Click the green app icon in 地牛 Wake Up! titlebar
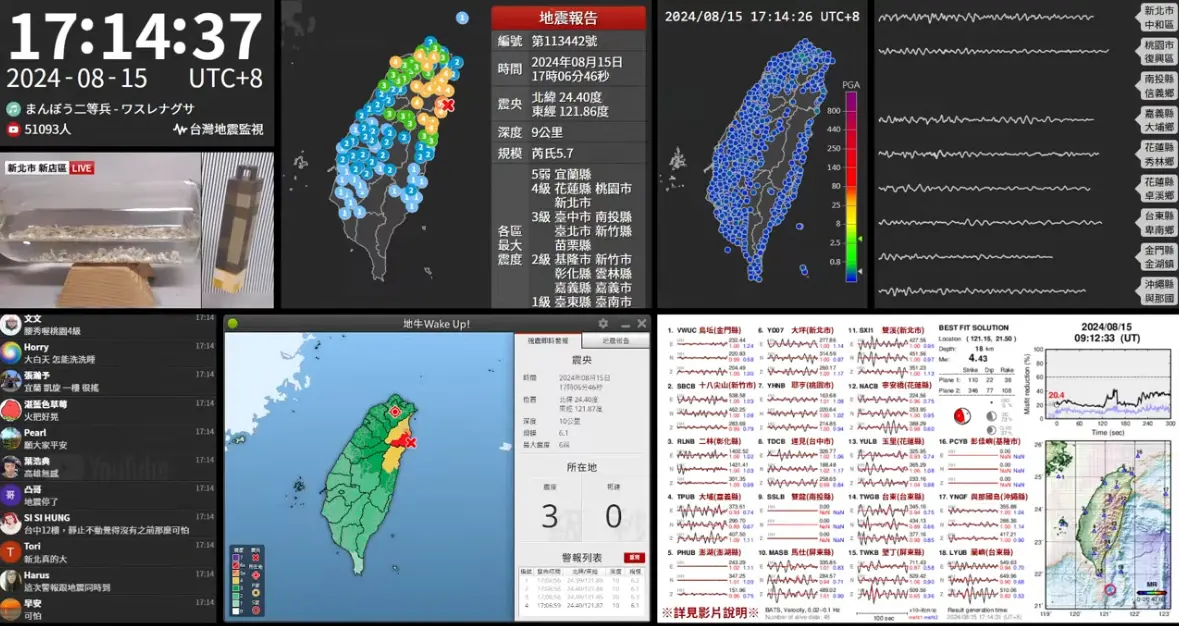 pos(232,323)
